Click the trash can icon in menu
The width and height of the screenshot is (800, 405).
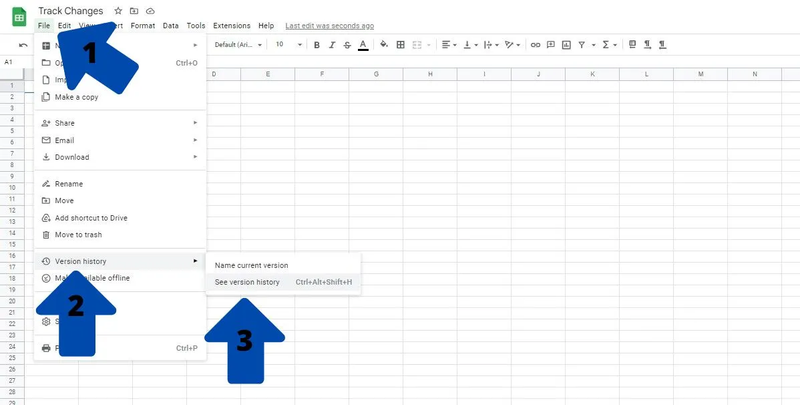pyautogui.click(x=46, y=235)
